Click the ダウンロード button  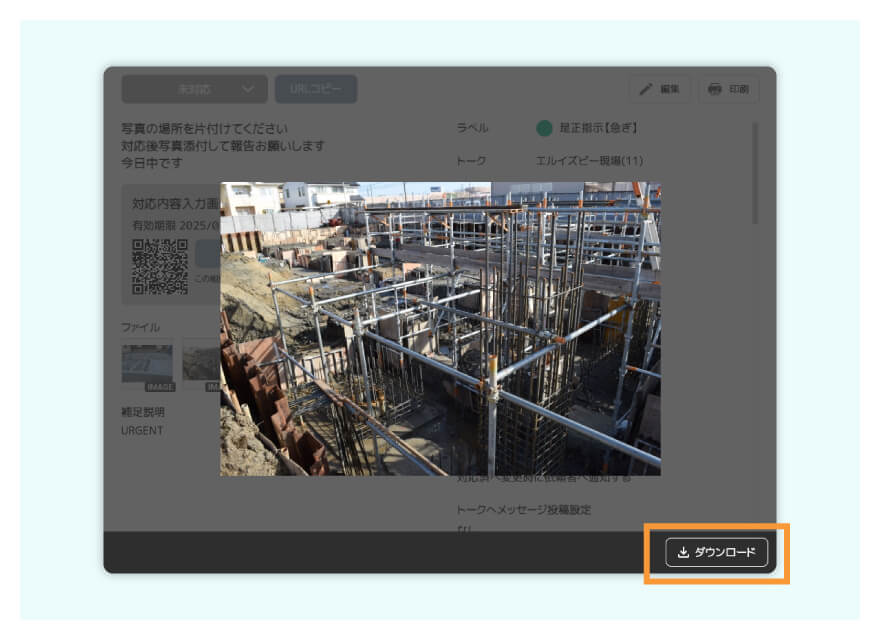click(716, 552)
